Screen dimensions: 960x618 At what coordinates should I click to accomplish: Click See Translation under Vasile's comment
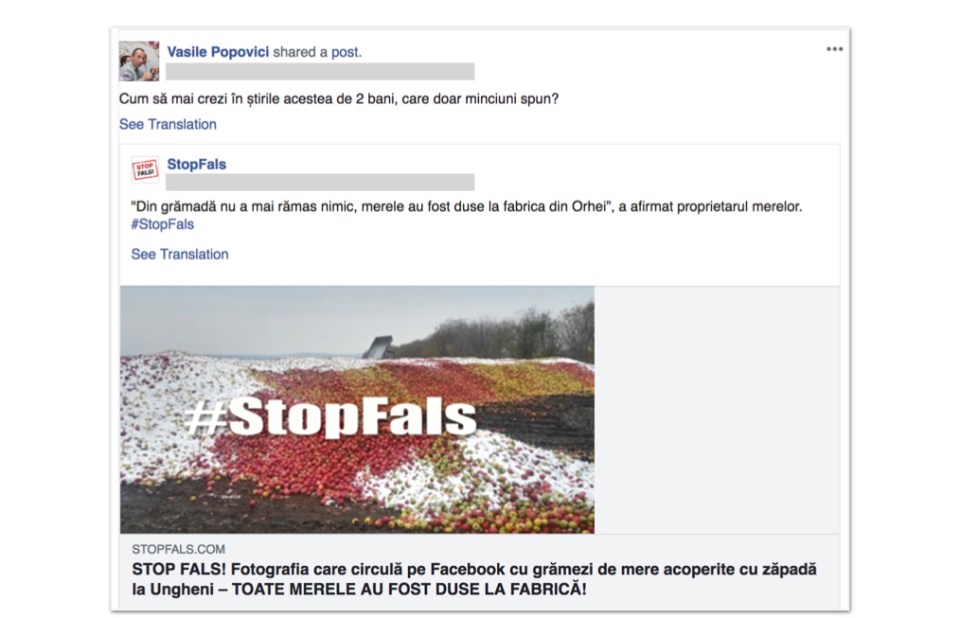168,124
